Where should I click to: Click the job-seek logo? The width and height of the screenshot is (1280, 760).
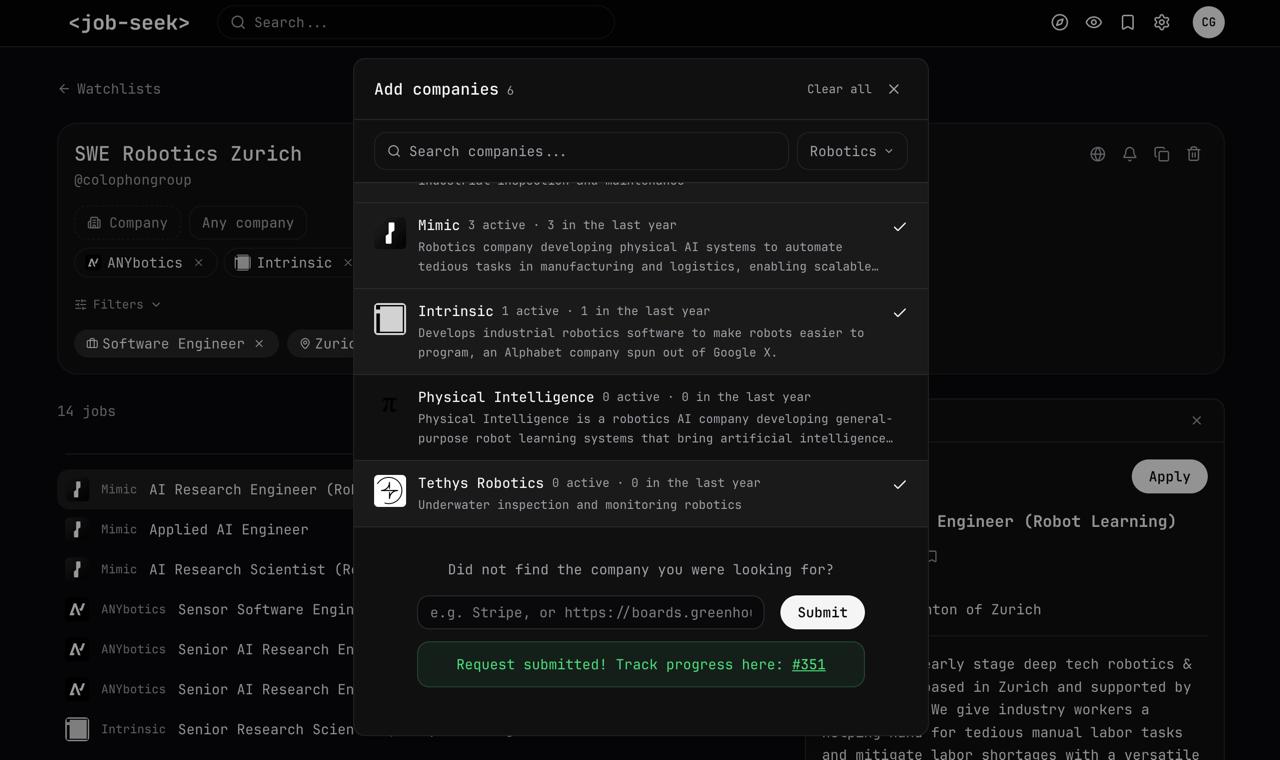[x=129, y=22]
